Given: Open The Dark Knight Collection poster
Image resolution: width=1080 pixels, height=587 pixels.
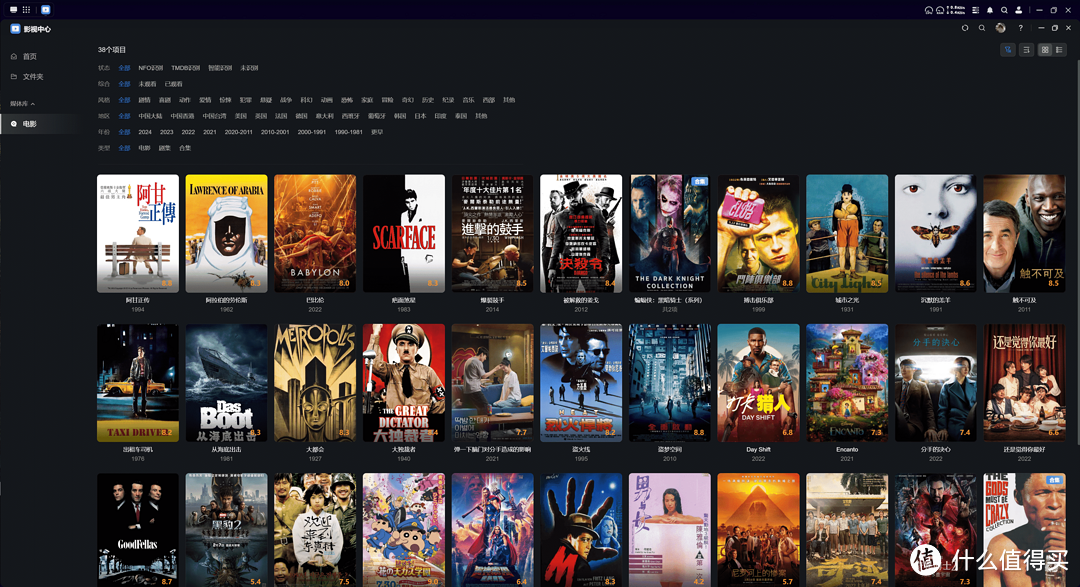Looking at the screenshot, I should pos(669,234).
